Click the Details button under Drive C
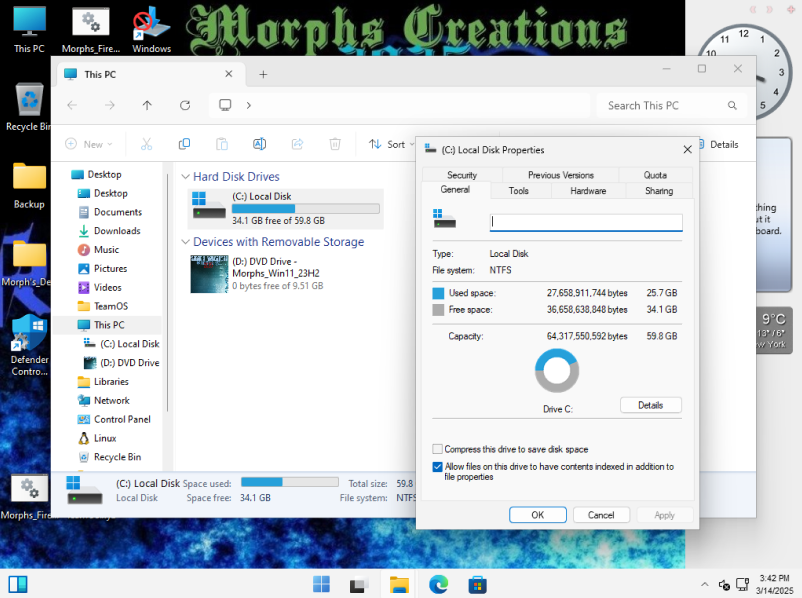This screenshot has width=802, height=598. pos(651,405)
